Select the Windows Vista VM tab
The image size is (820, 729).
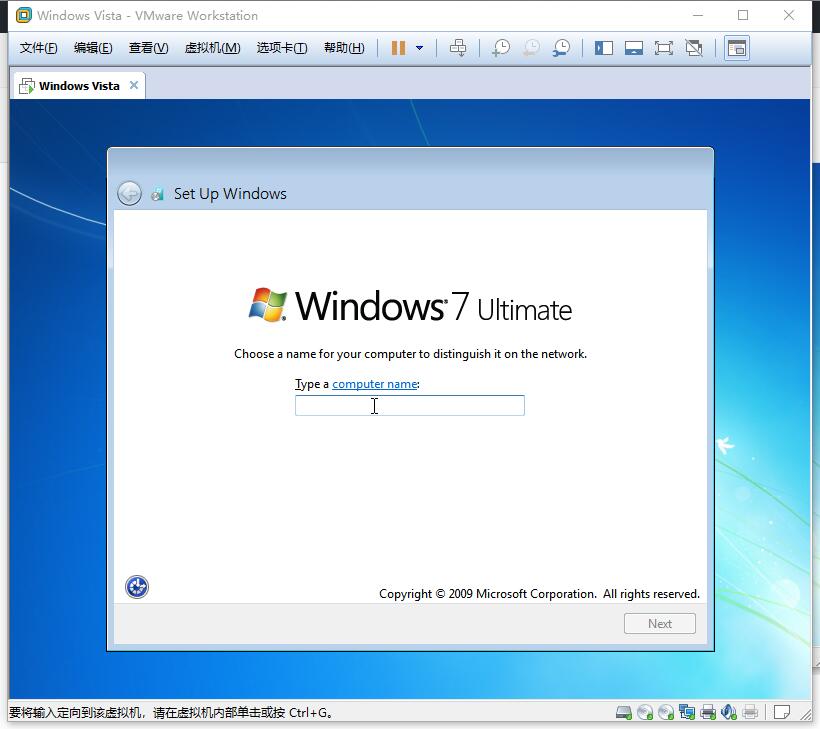79,86
